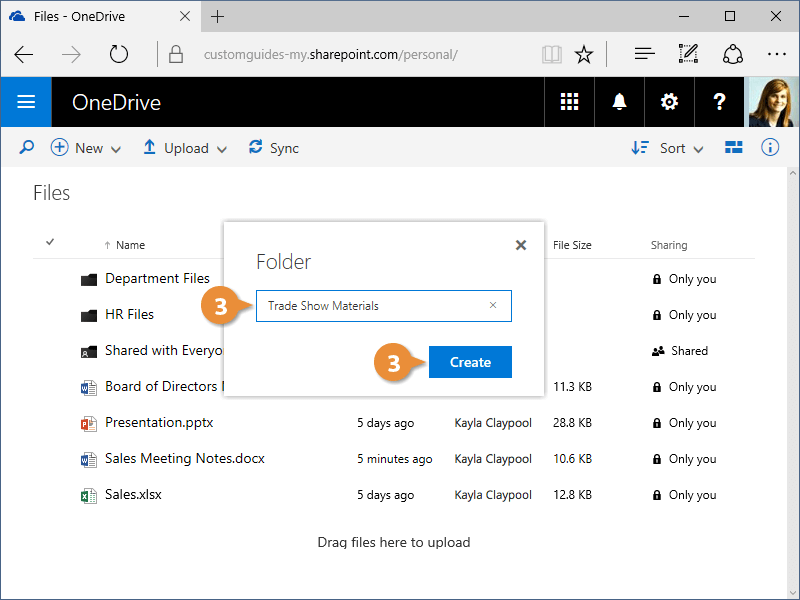800x600 pixels.
Task: Open a new browser tab
Action: [218, 16]
